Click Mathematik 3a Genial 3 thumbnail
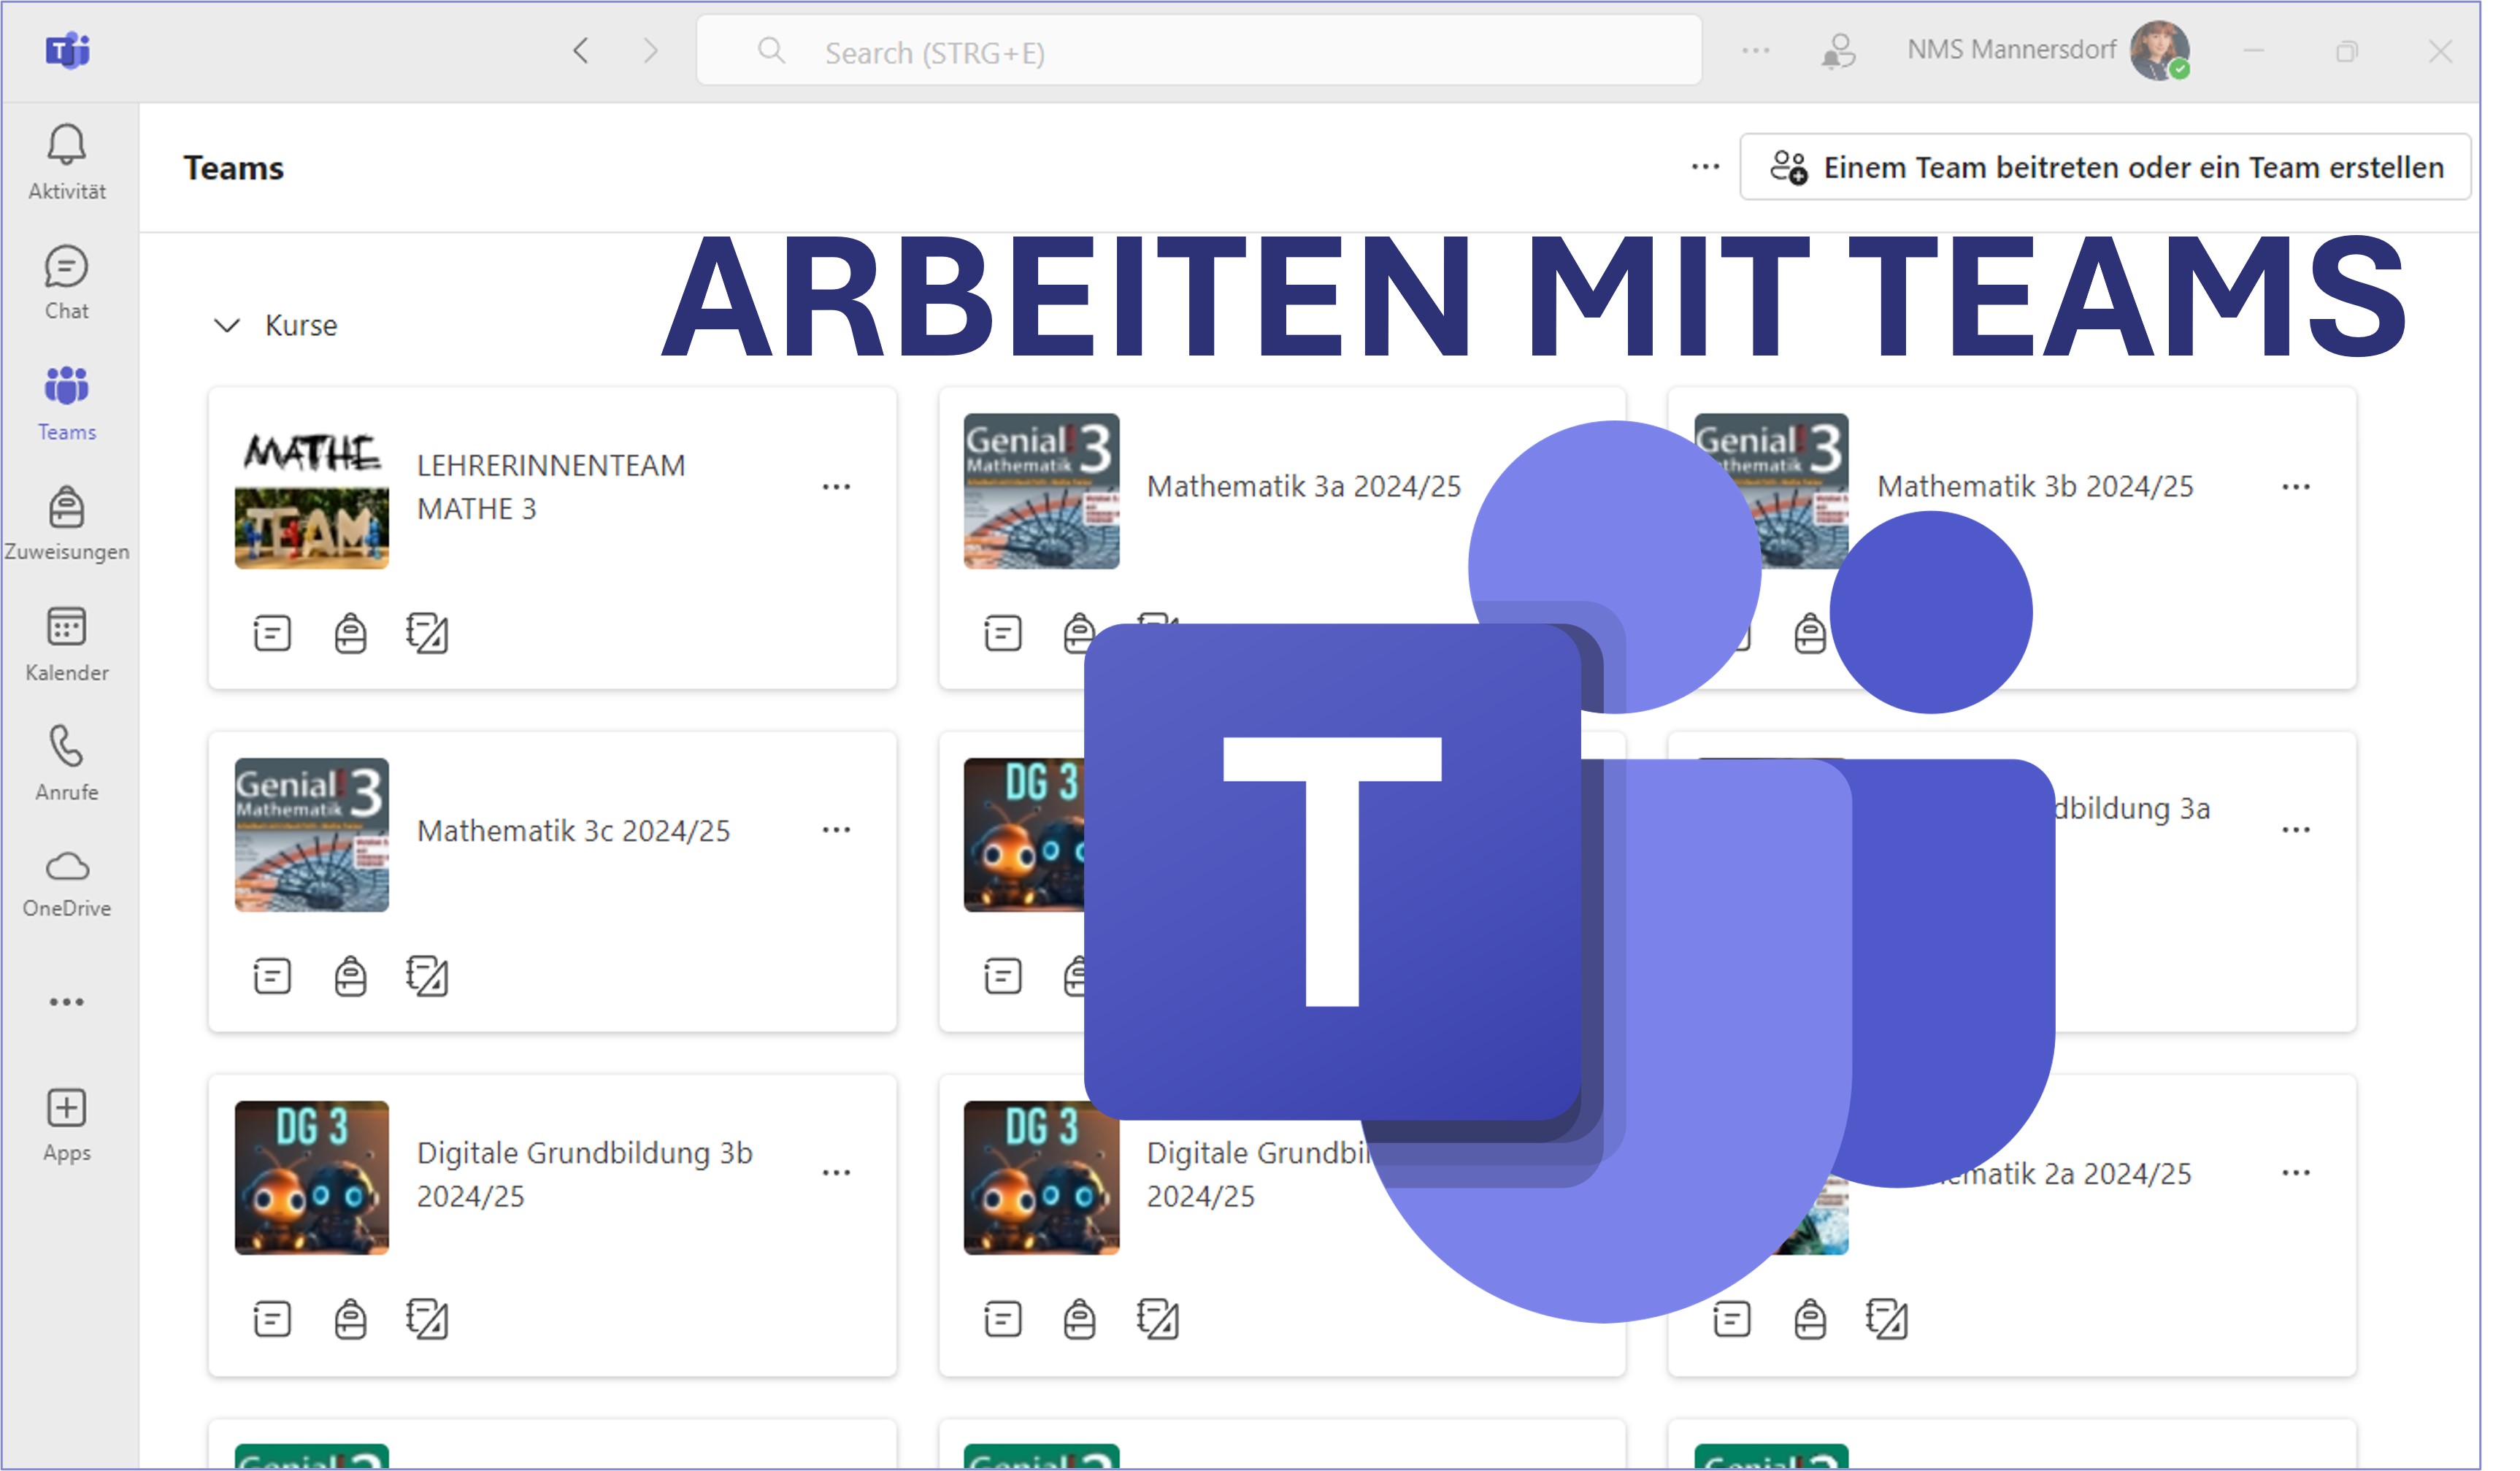 [x=1042, y=492]
